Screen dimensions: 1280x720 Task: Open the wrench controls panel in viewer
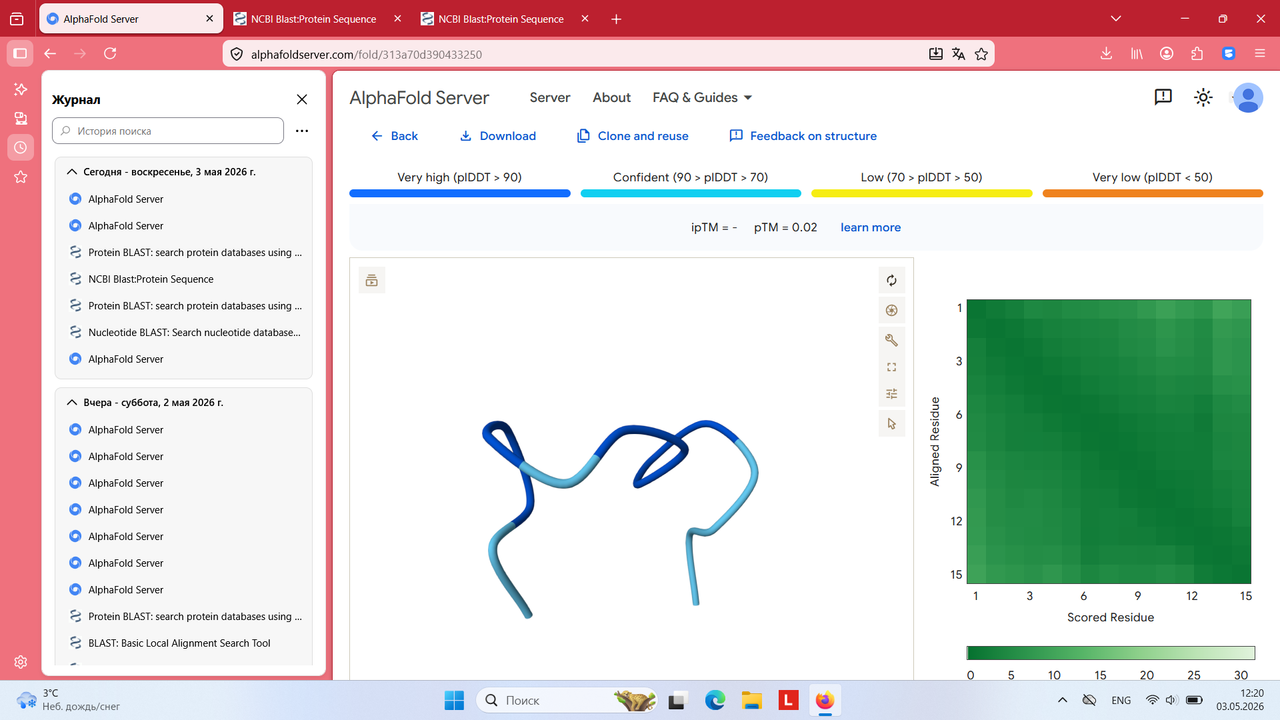point(892,340)
